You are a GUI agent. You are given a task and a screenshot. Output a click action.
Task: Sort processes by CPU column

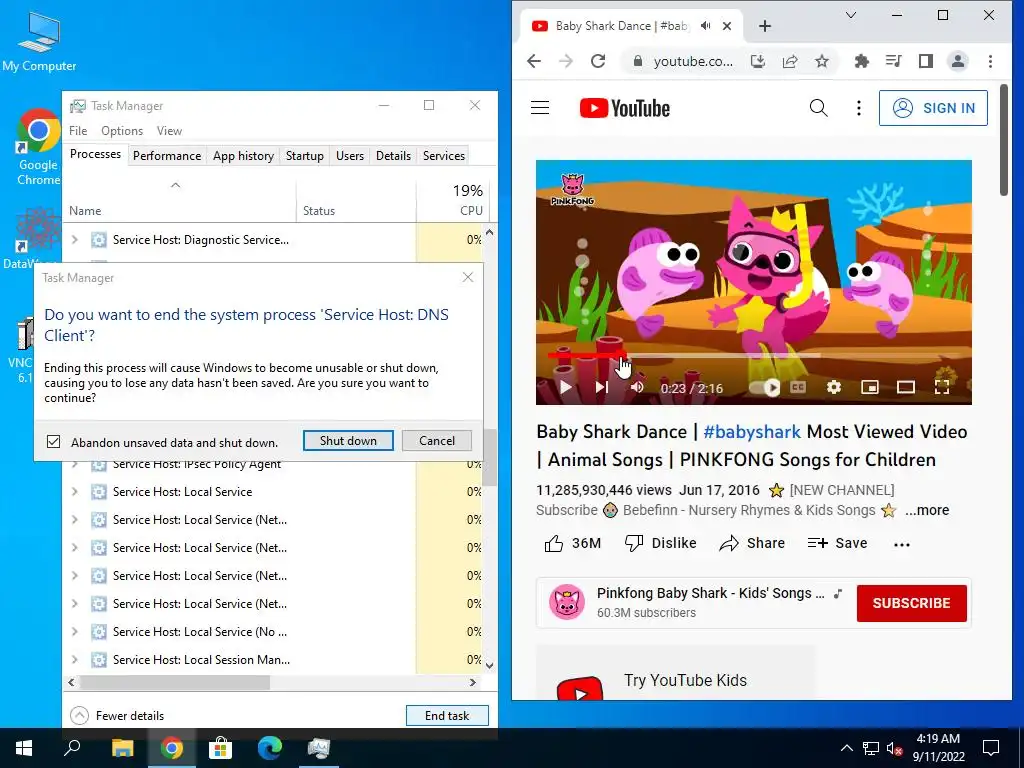[x=452, y=200]
